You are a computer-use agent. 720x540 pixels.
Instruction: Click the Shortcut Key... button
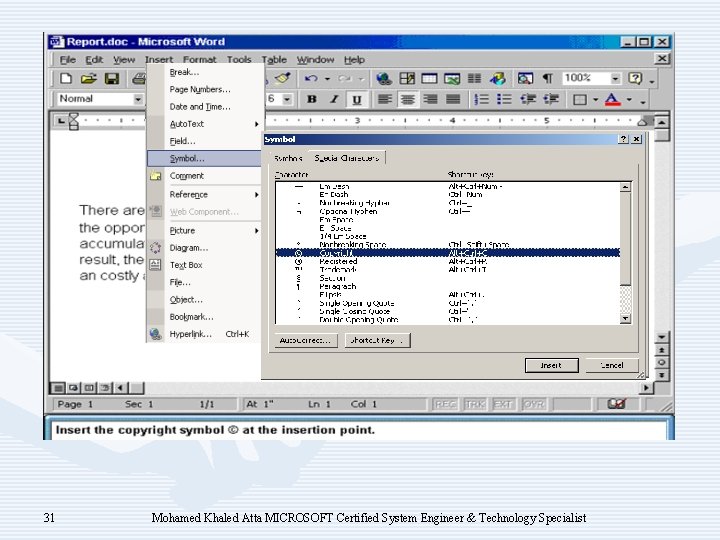pos(377,341)
